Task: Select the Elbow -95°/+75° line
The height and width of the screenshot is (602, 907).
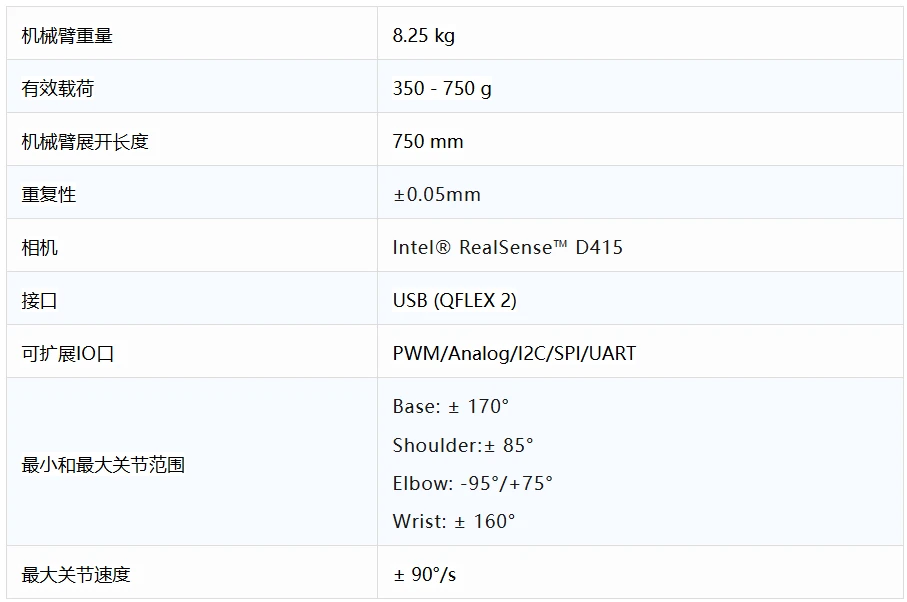Action: [x=473, y=483]
